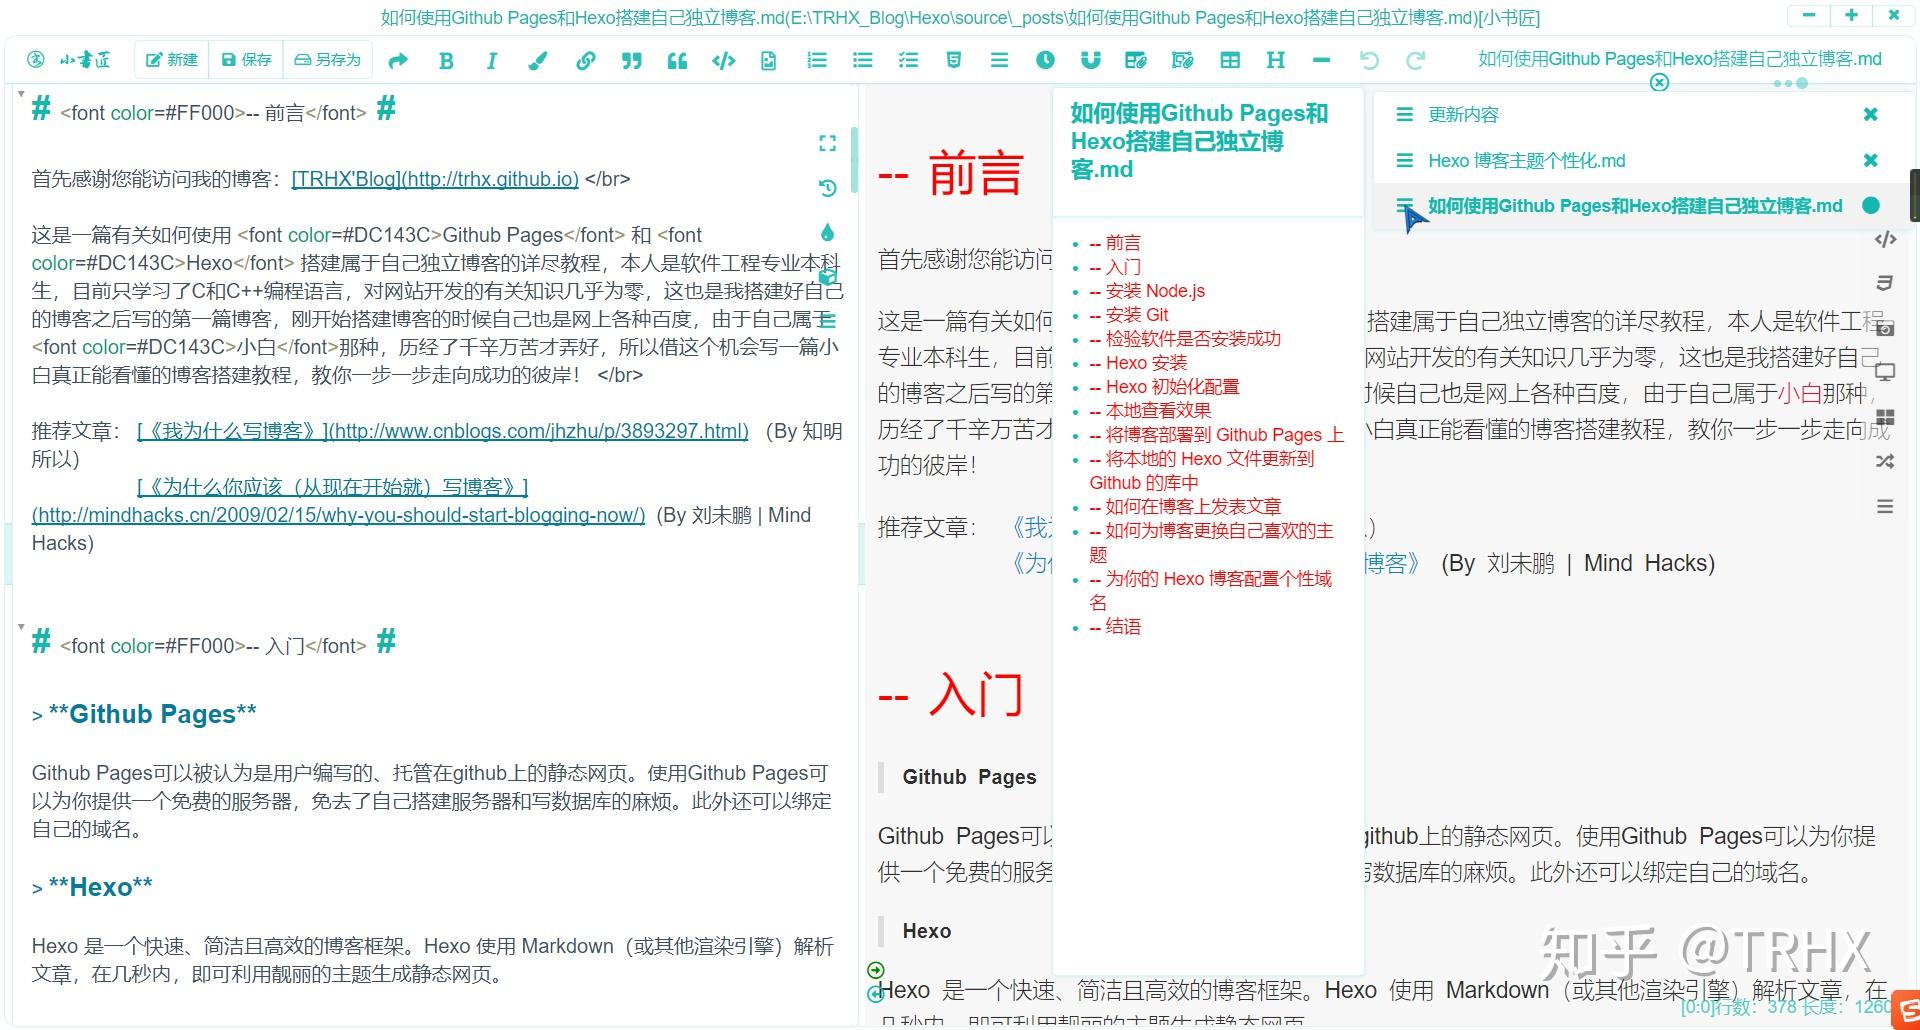Toggle italic formatting

[x=491, y=61]
